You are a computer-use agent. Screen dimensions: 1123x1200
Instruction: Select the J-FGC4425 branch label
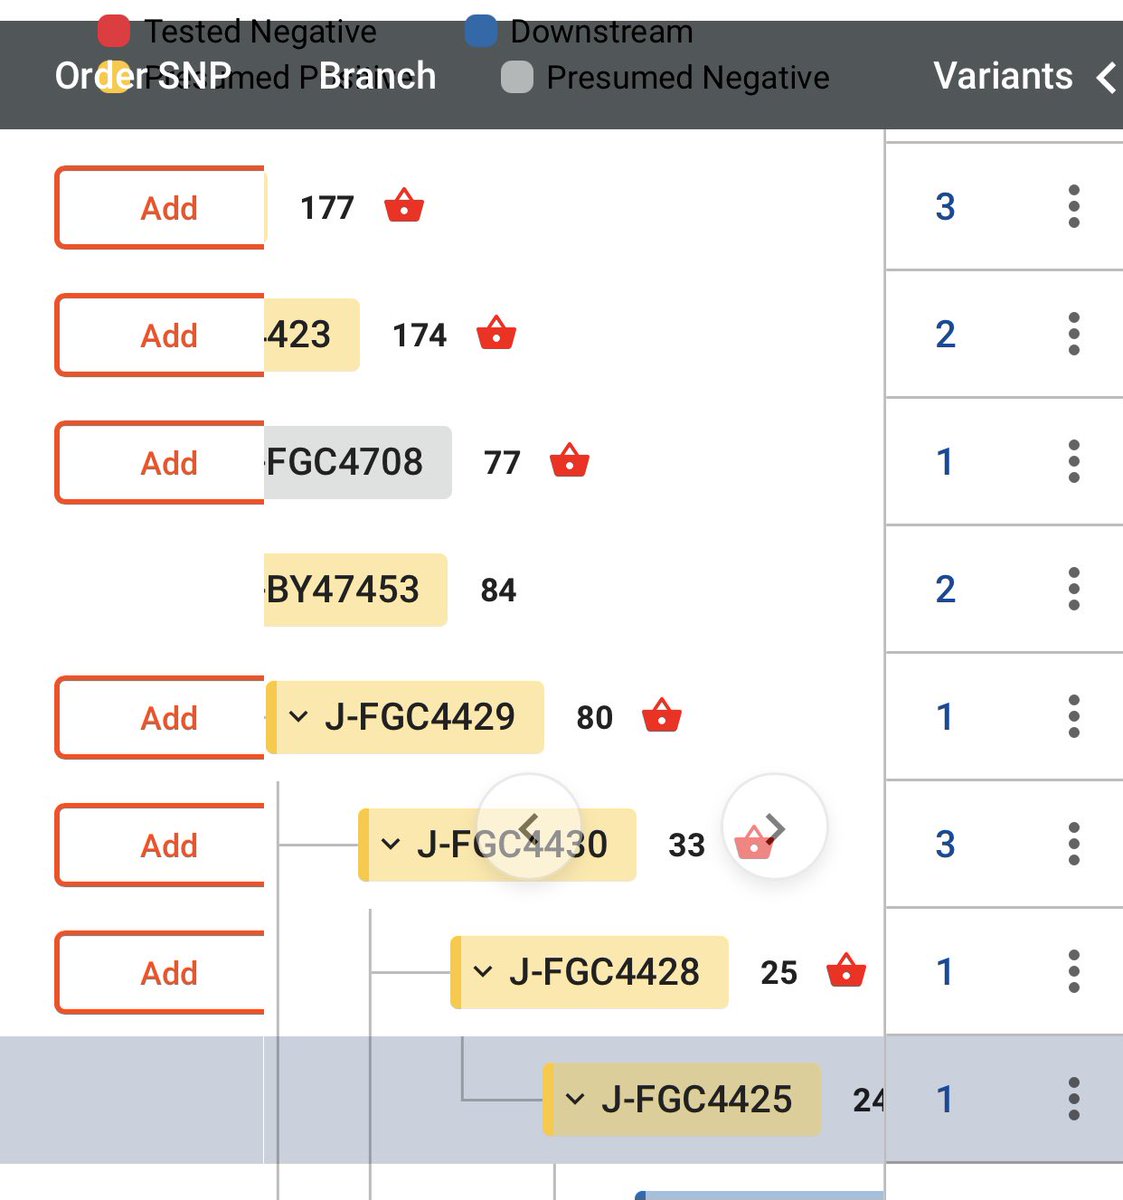point(681,1100)
